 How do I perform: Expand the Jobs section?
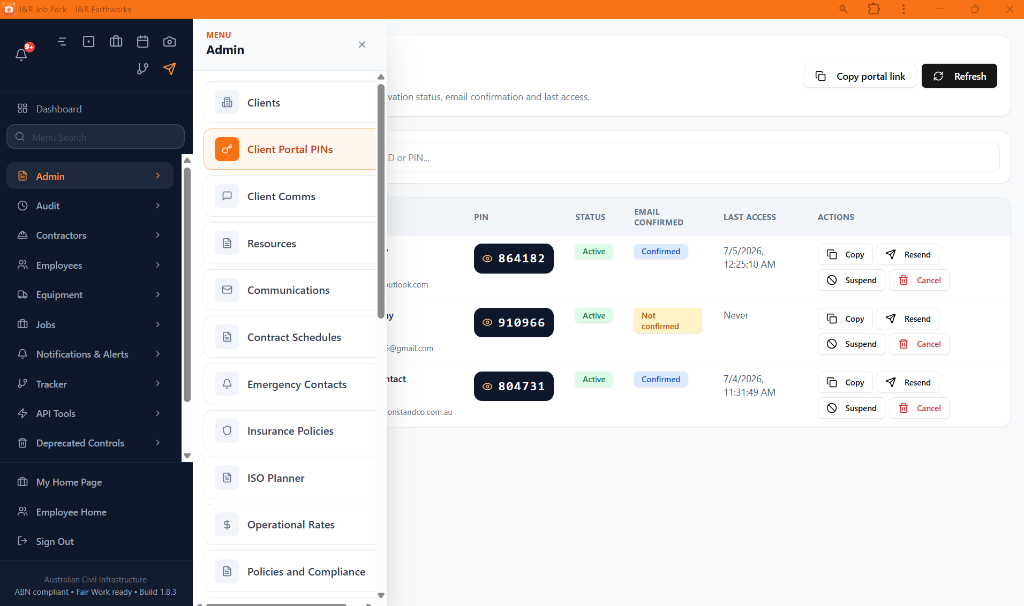(90, 325)
